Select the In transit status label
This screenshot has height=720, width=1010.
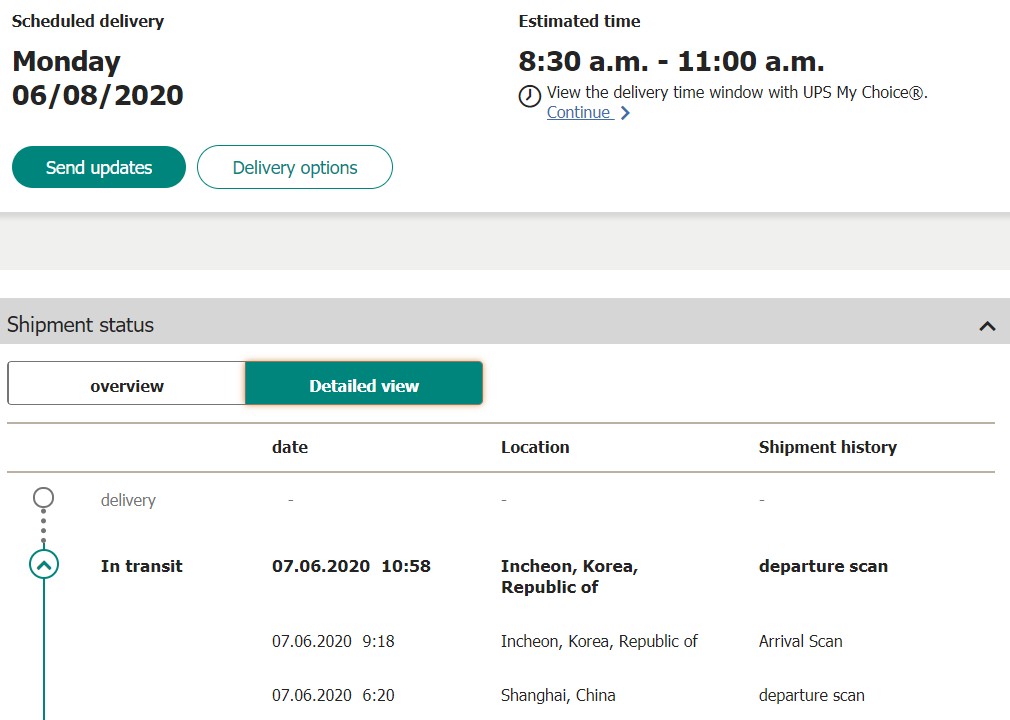pos(142,566)
